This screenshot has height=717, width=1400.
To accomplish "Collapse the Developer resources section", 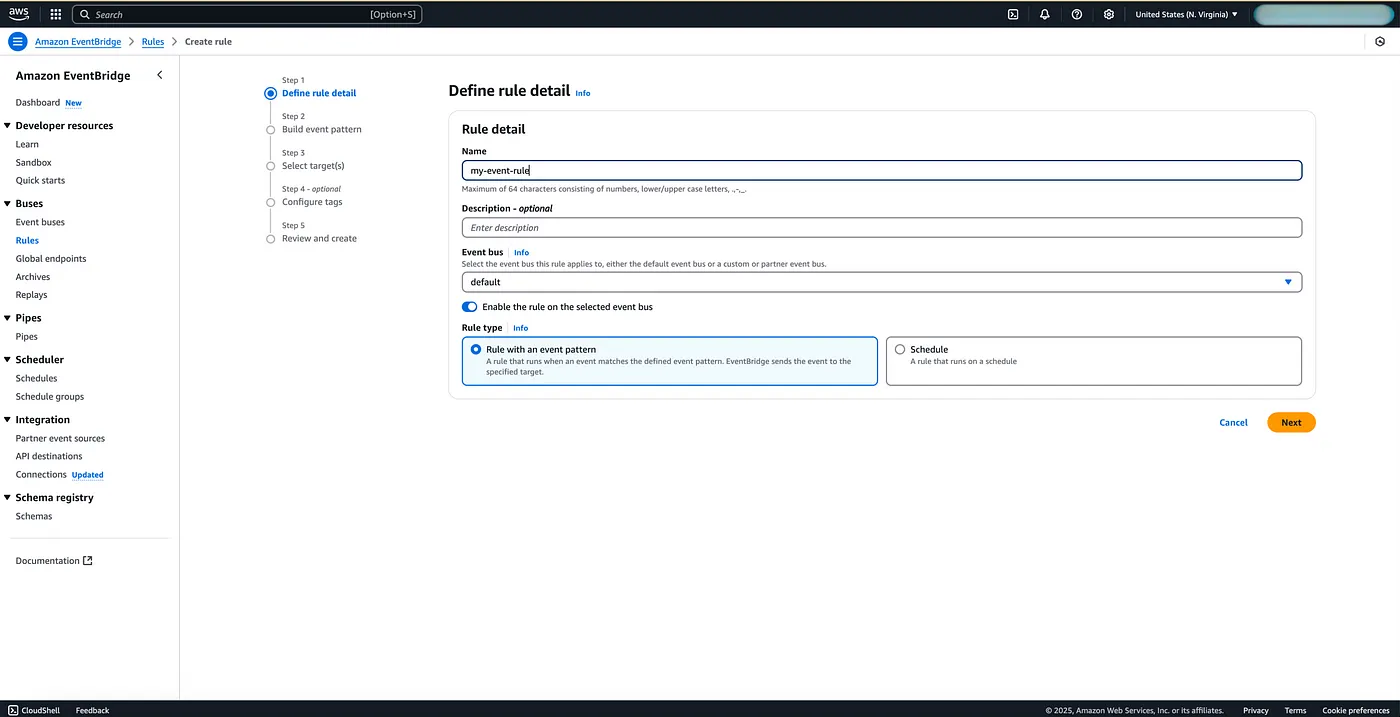I will tap(7, 126).
